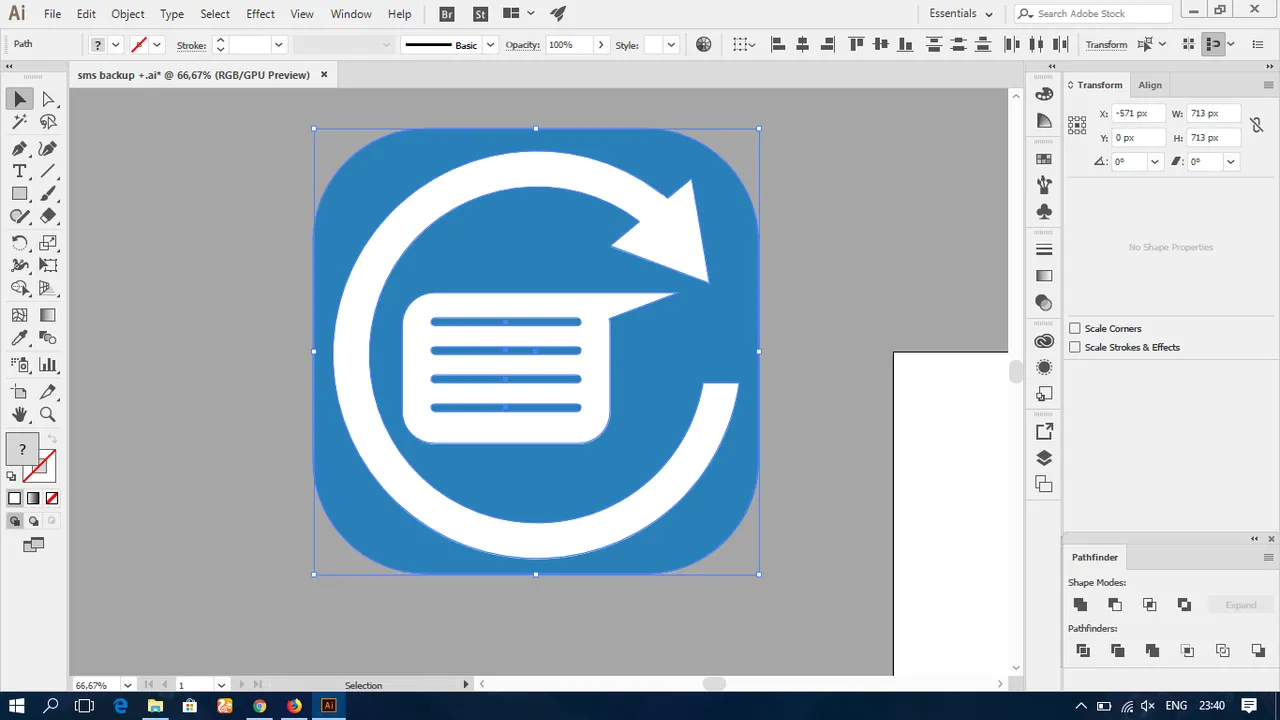The height and width of the screenshot is (720, 1280).
Task: Select the Mesh tool
Action: 20,315
